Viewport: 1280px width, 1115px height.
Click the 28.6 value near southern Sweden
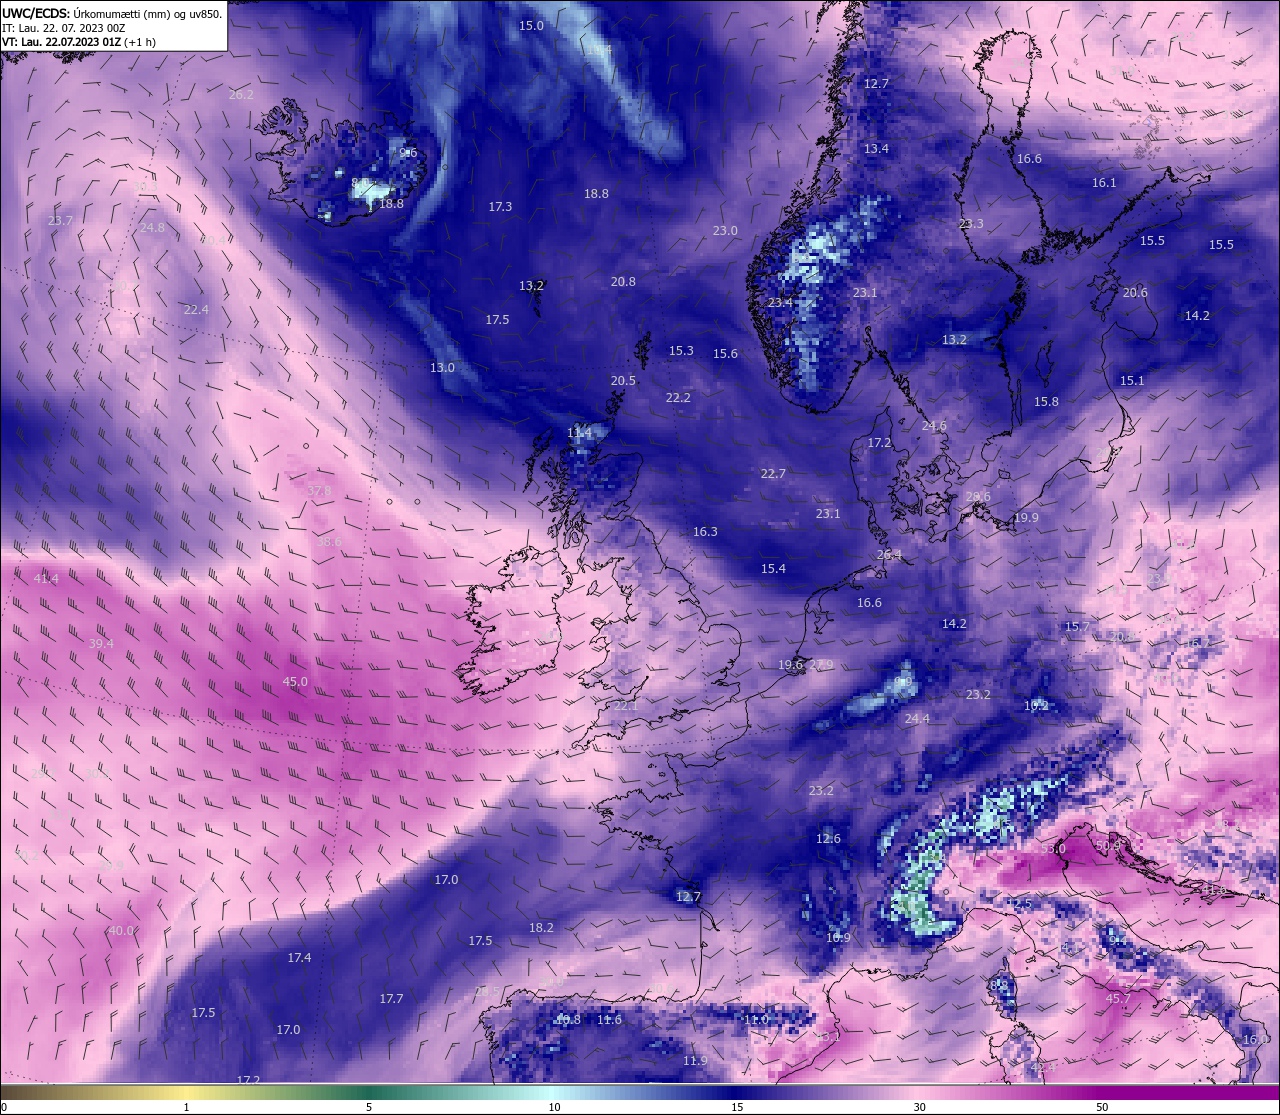[x=978, y=497]
